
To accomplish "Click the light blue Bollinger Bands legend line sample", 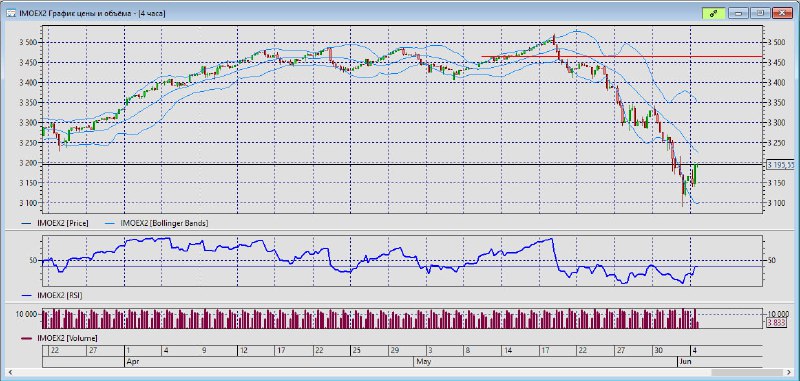I will point(111,223).
